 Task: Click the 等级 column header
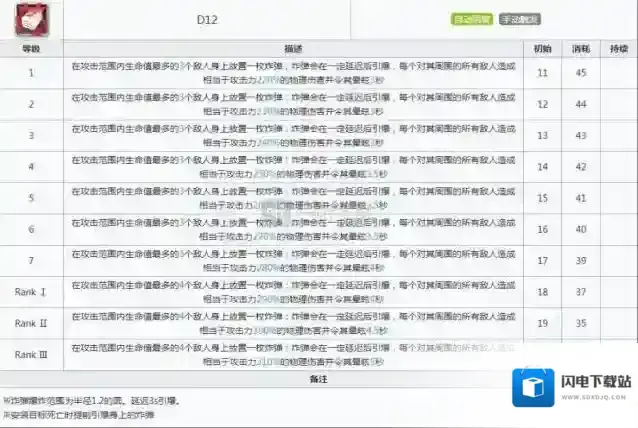31,48
